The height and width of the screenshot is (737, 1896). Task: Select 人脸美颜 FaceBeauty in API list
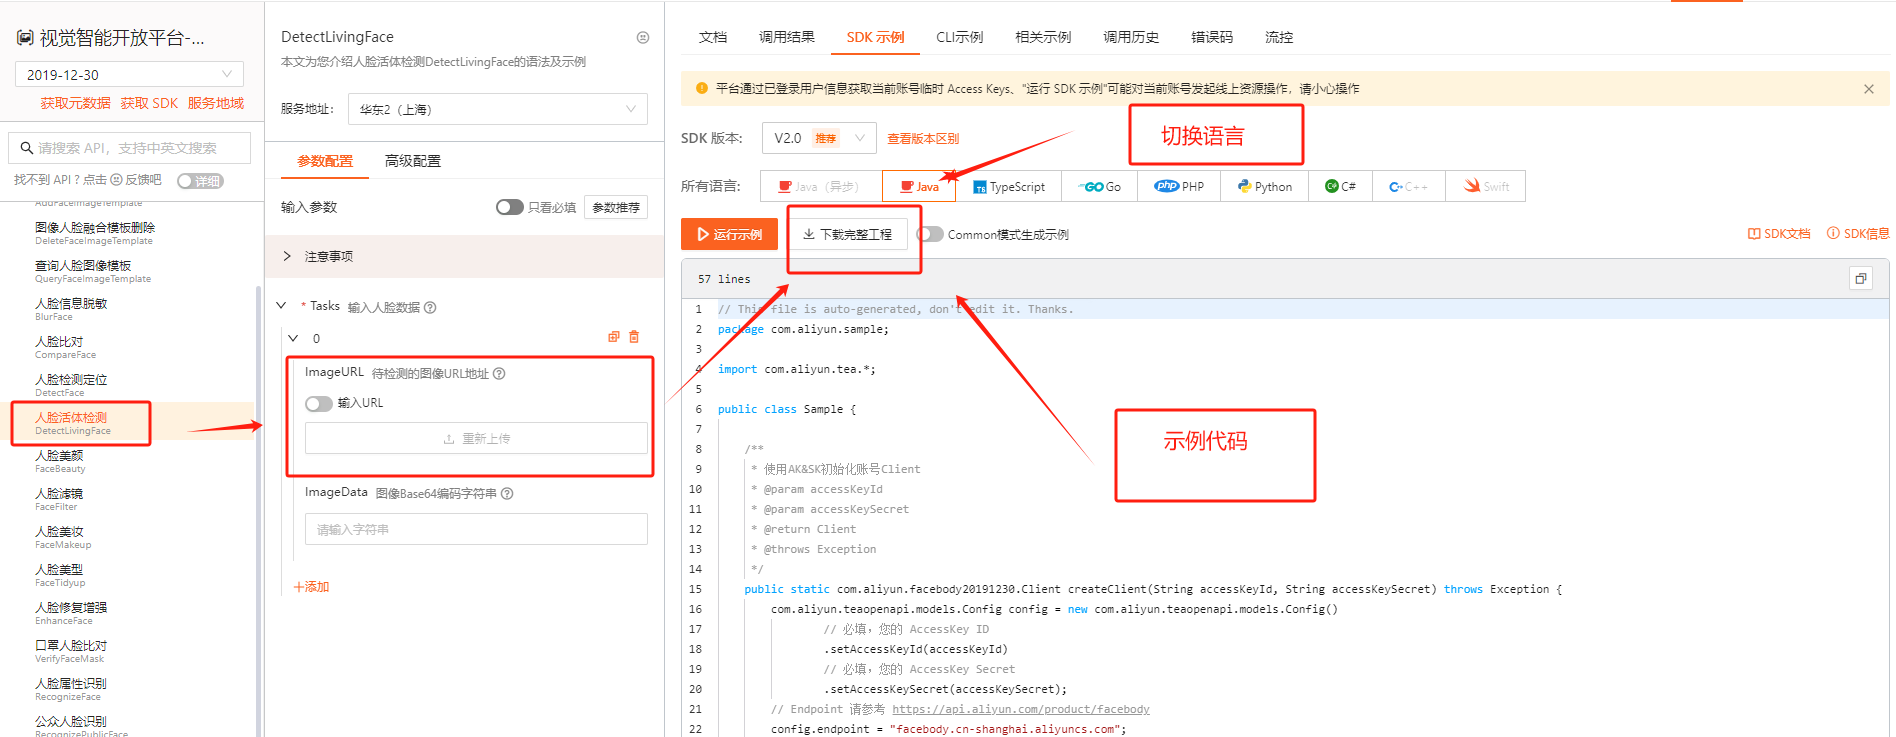click(x=60, y=461)
